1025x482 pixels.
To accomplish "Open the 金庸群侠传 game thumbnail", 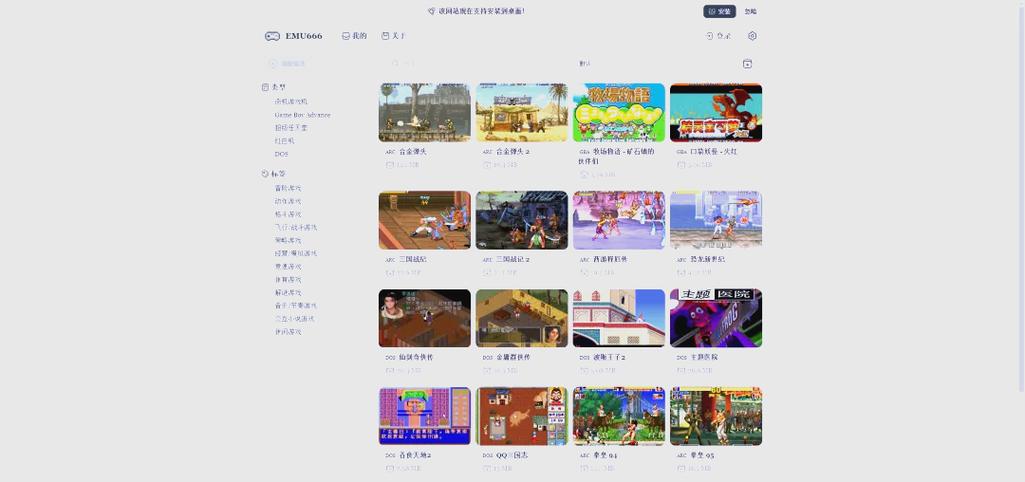I will pos(522,318).
